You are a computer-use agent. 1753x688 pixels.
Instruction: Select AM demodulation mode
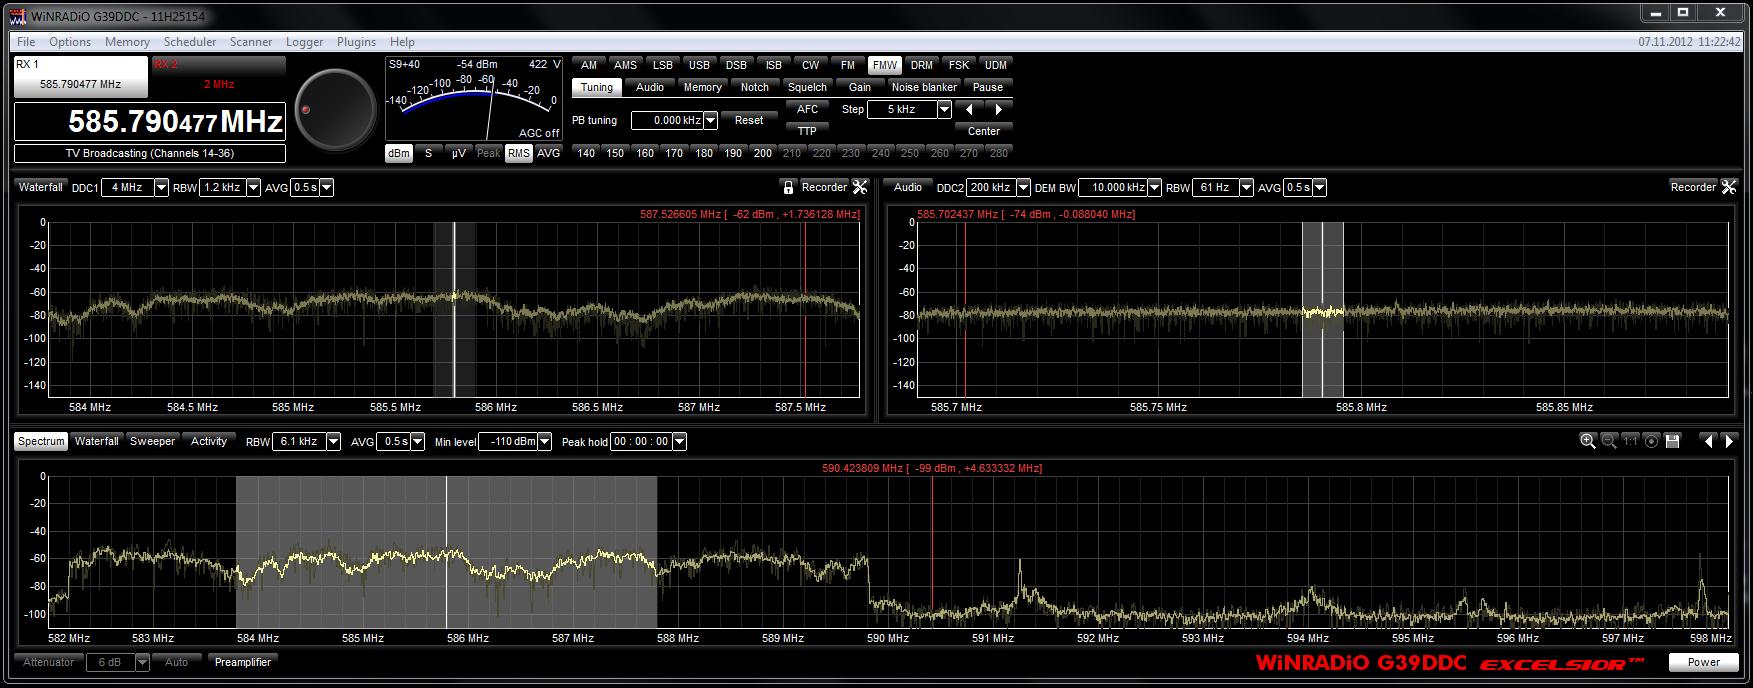(589, 65)
